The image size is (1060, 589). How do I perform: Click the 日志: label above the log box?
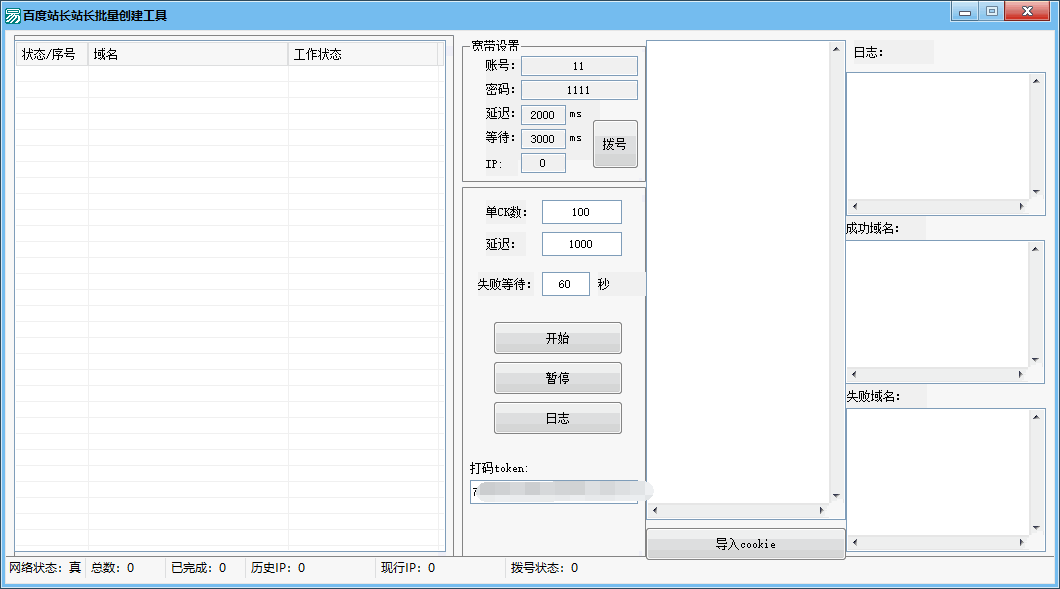tap(869, 52)
